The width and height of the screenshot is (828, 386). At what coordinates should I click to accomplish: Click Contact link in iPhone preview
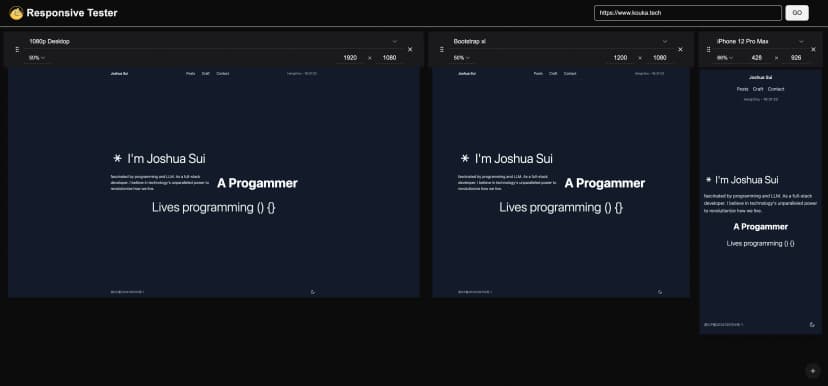776,89
